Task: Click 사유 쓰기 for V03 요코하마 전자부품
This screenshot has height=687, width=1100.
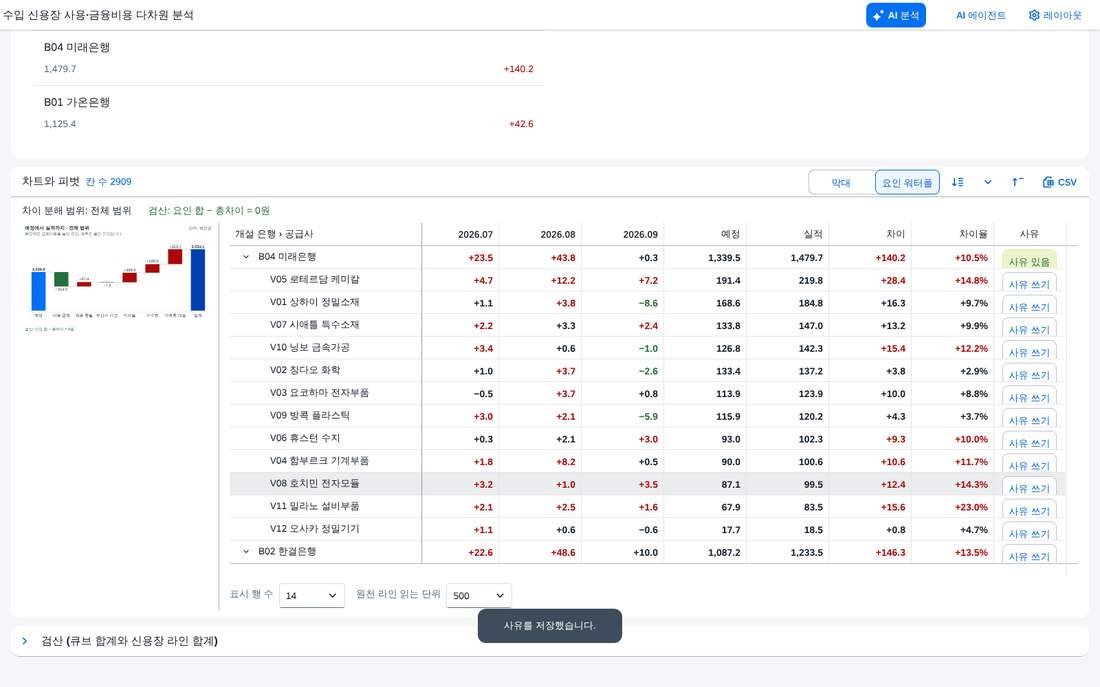Action: (x=1029, y=396)
